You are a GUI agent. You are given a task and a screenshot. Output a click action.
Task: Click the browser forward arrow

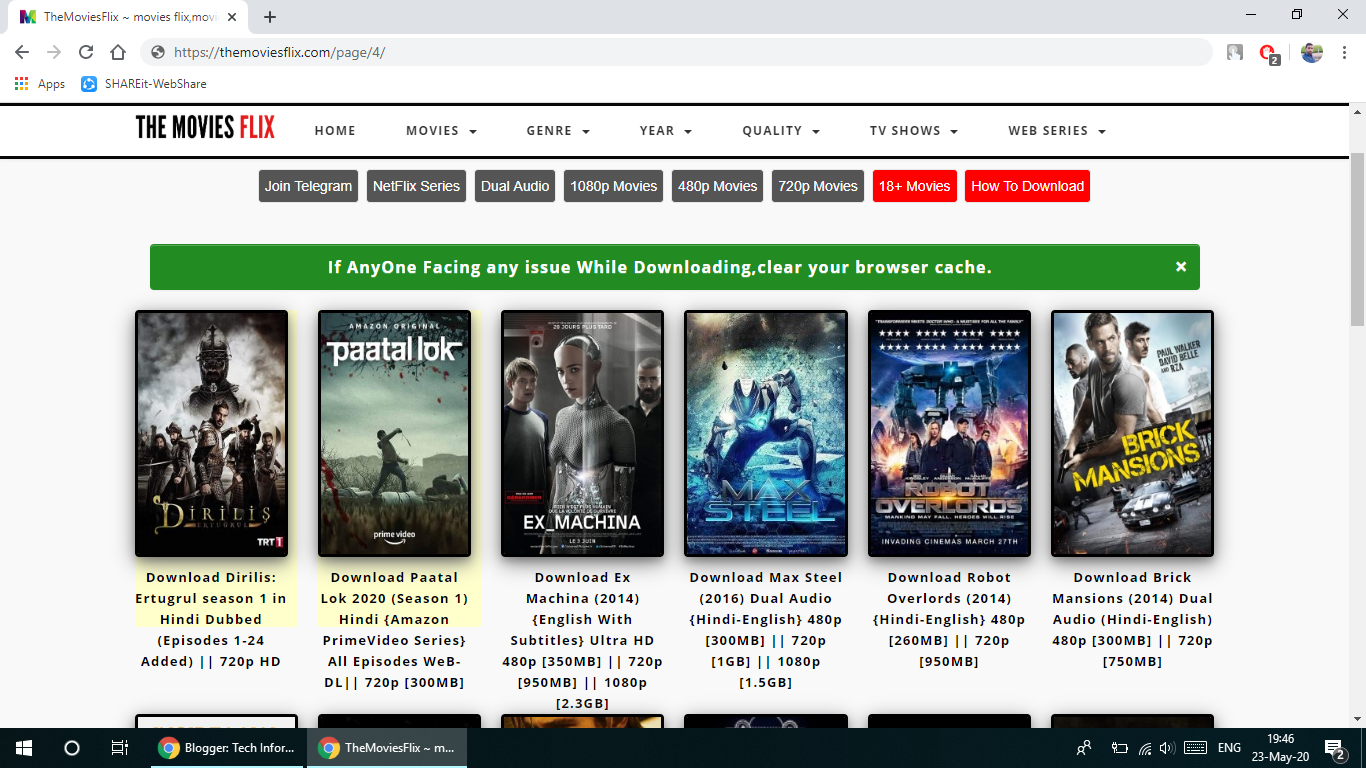pos(54,52)
